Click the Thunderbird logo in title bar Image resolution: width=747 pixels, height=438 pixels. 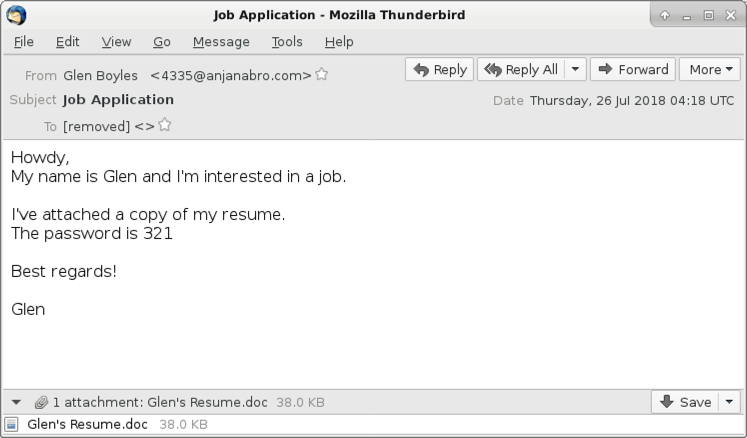click(16, 15)
